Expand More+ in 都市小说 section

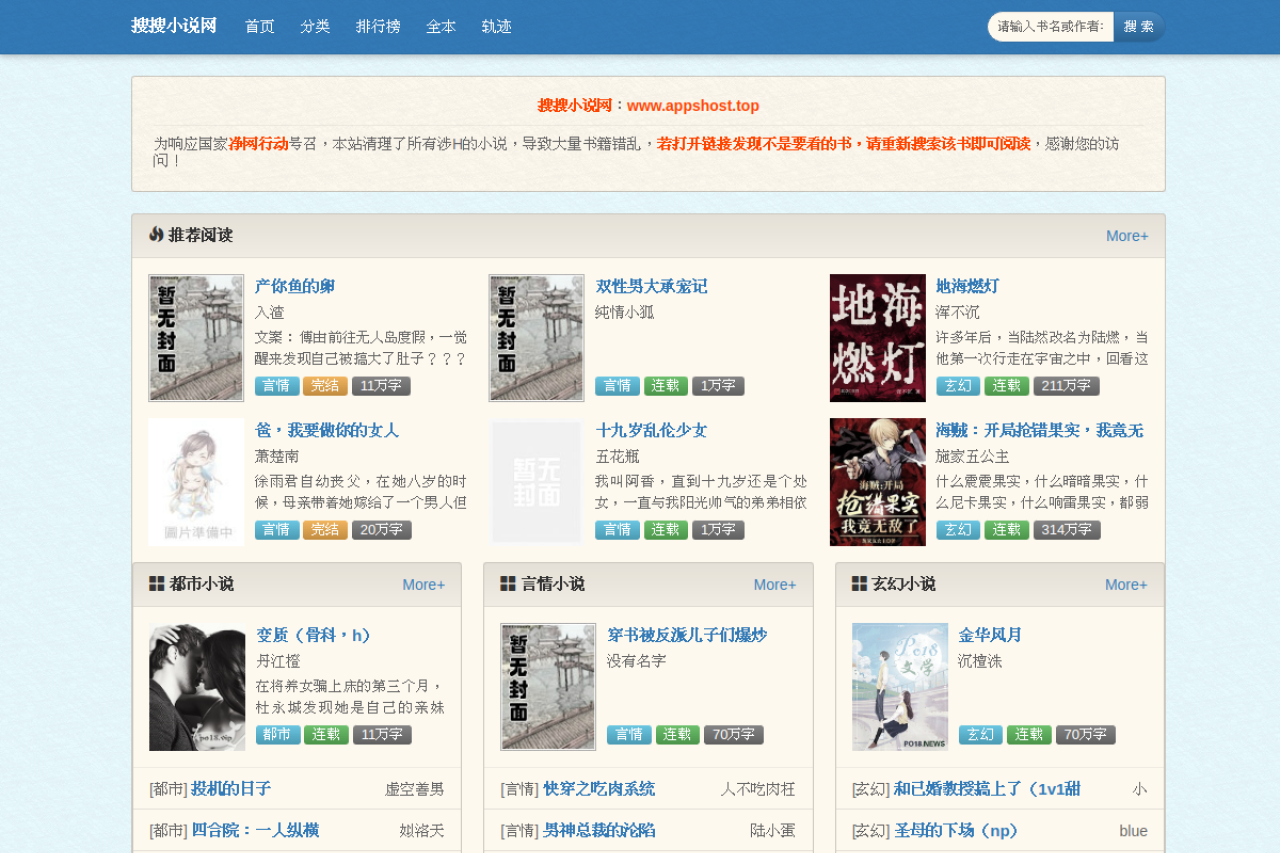coord(424,585)
